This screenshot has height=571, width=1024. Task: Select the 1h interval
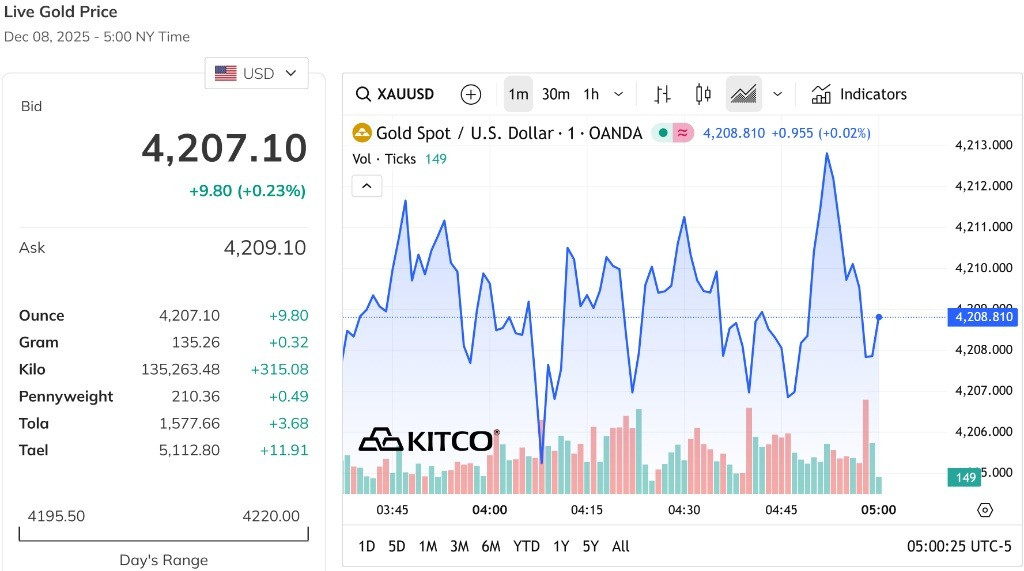click(591, 94)
